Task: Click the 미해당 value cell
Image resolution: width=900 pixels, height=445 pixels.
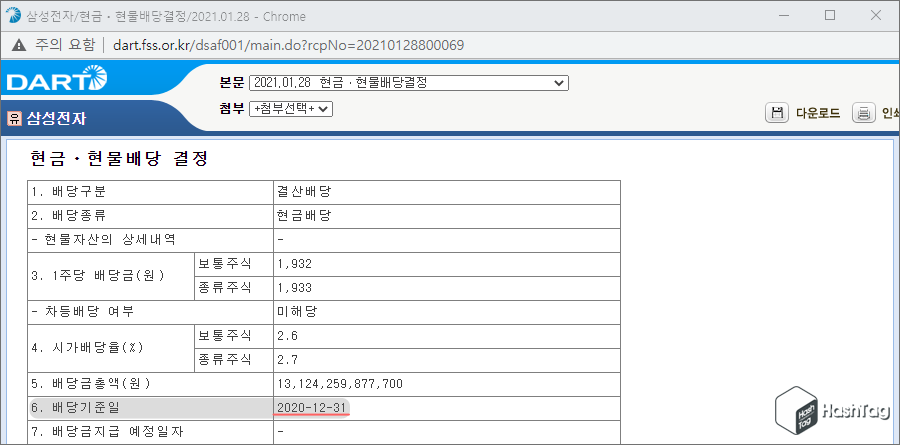Action: point(447,312)
